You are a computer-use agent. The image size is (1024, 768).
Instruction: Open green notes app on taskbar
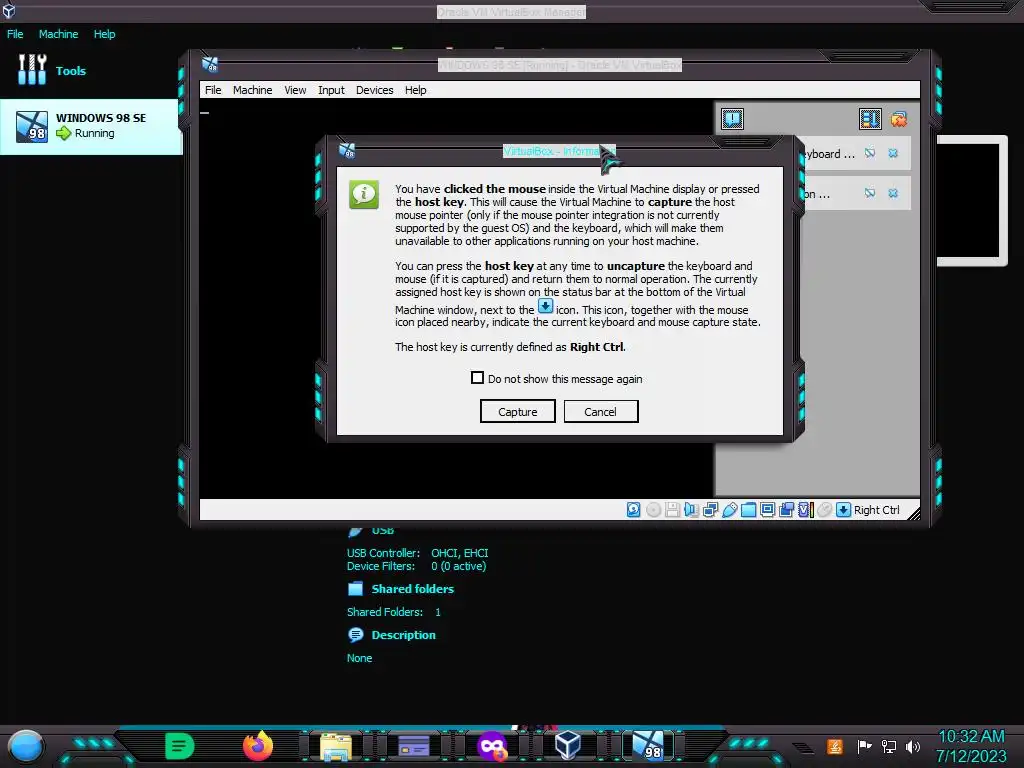(x=180, y=746)
